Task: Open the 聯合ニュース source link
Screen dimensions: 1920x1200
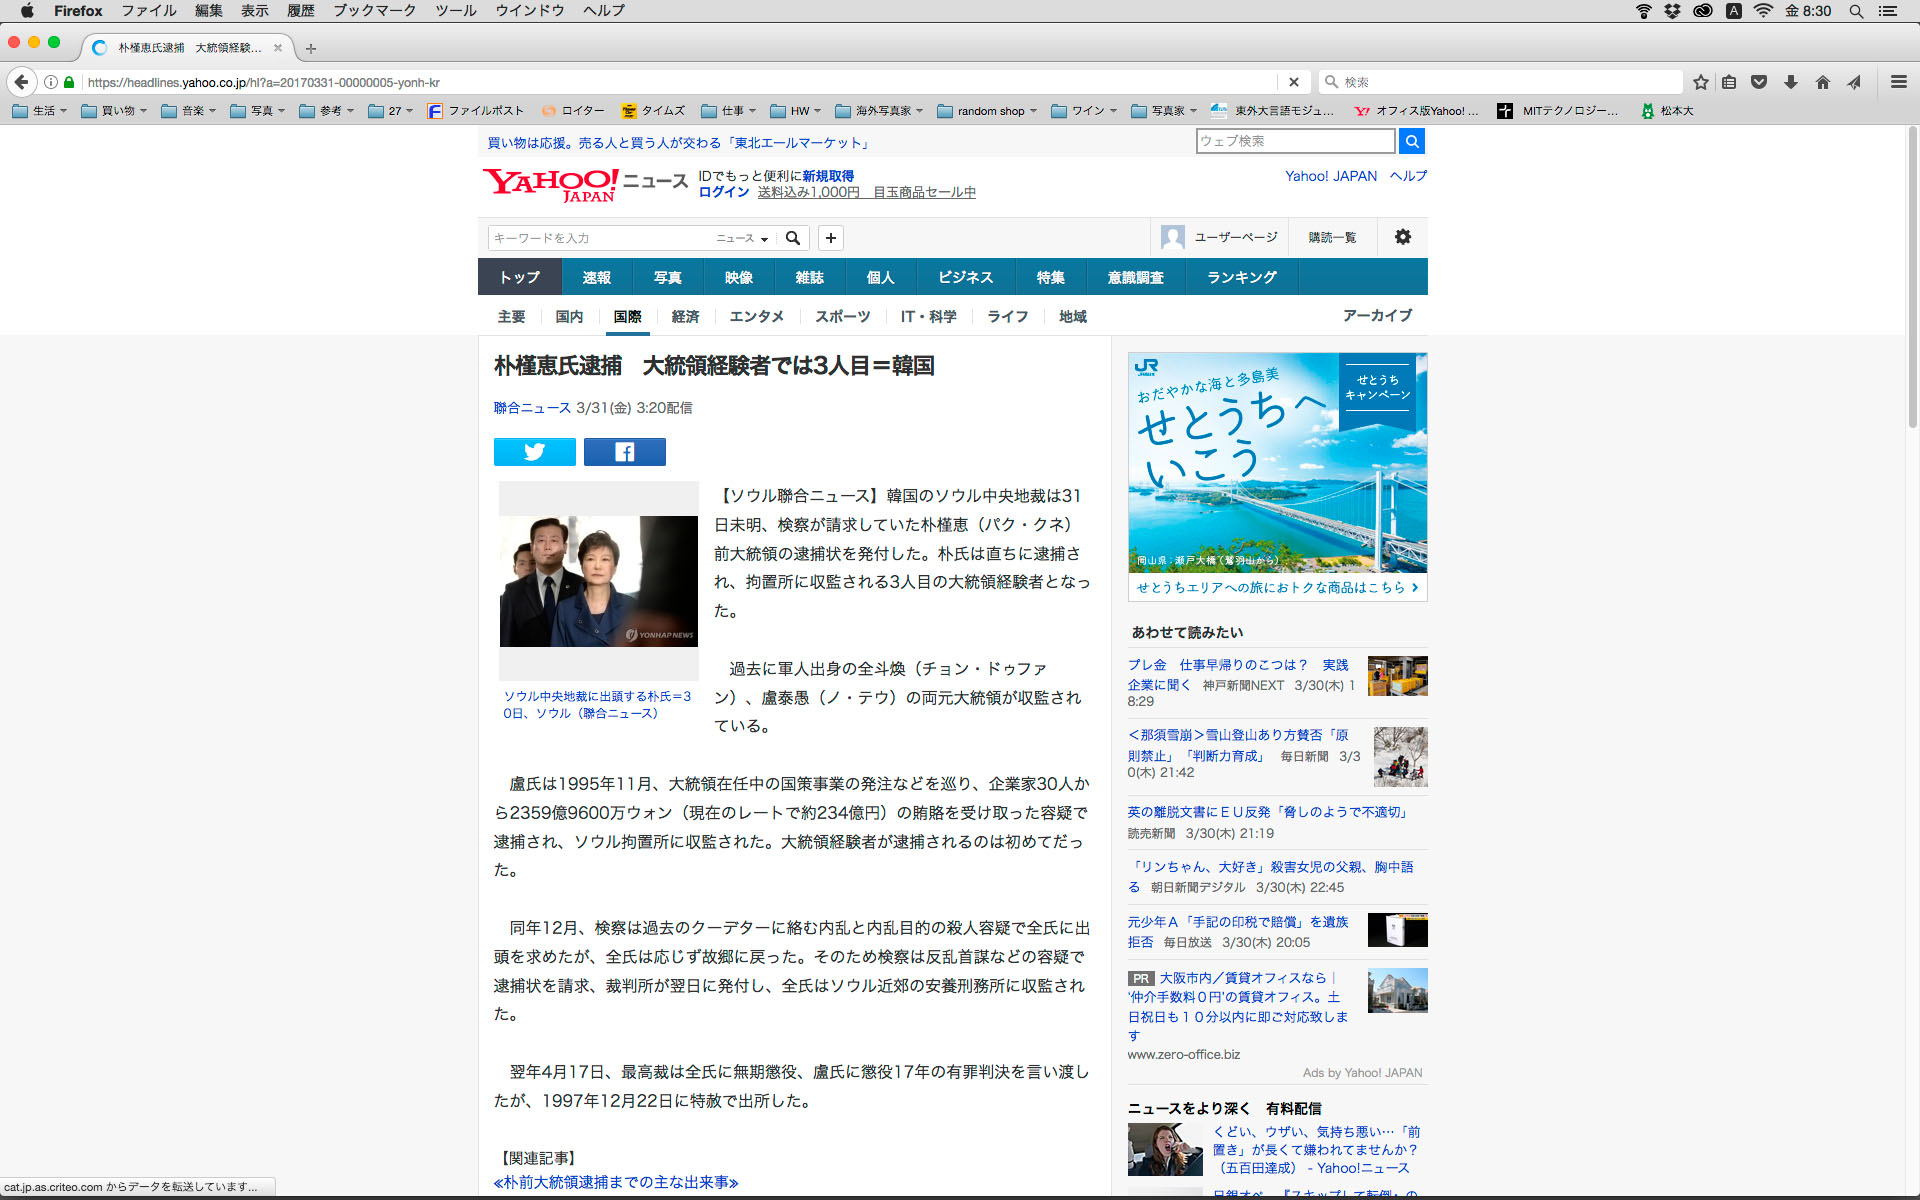Action: tap(532, 408)
